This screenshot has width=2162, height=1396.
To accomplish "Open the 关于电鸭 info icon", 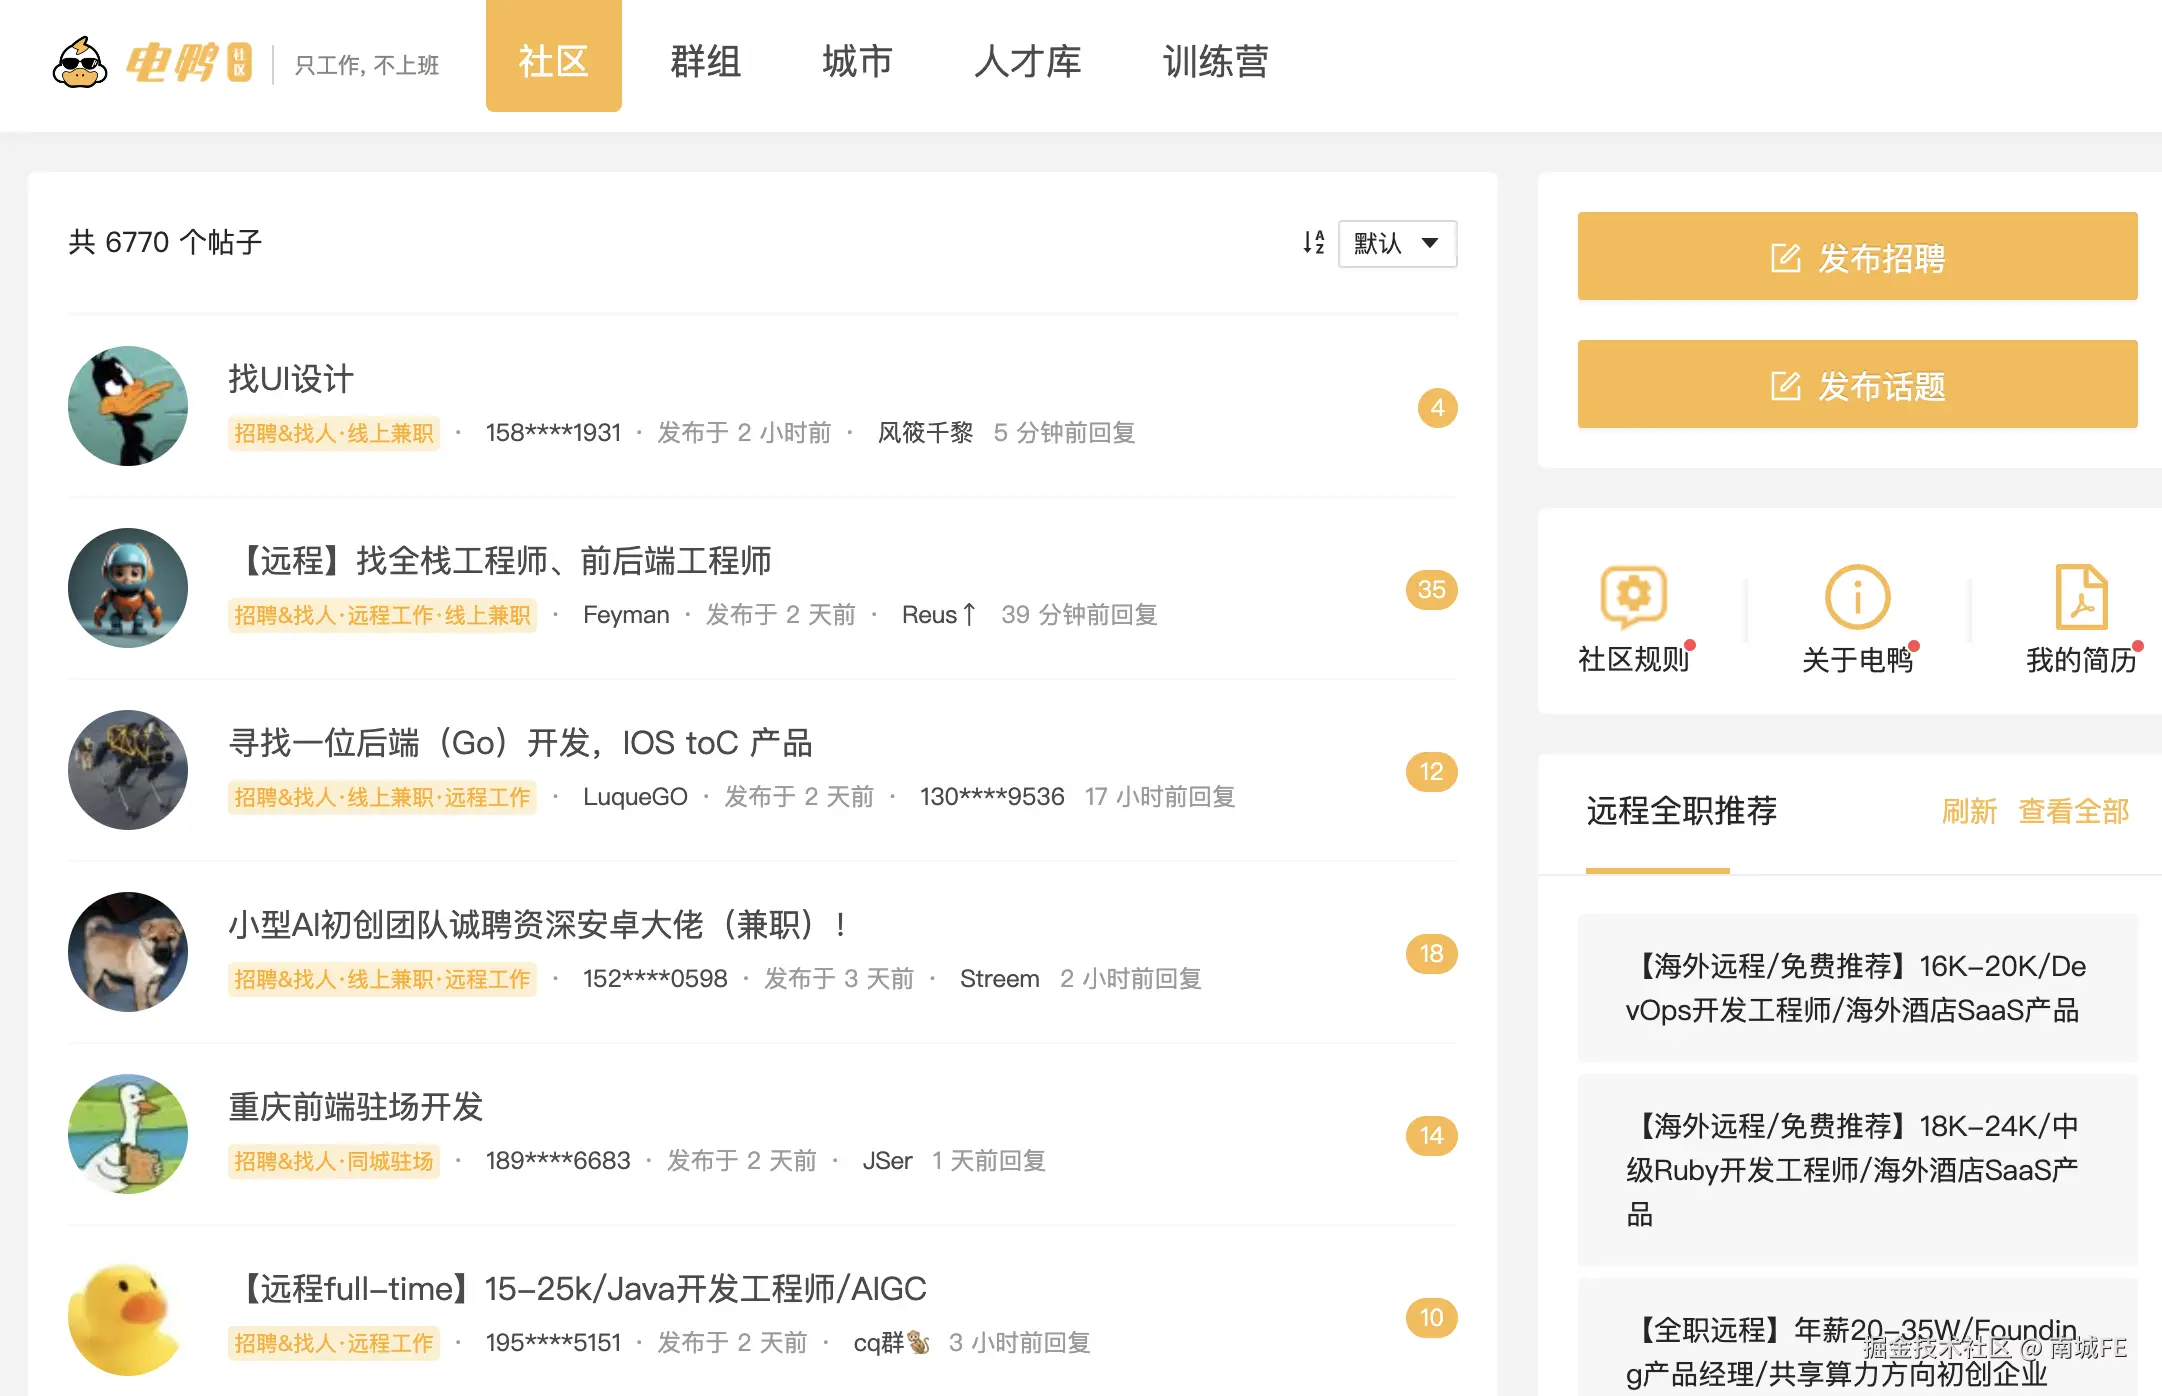I will point(1857,597).
